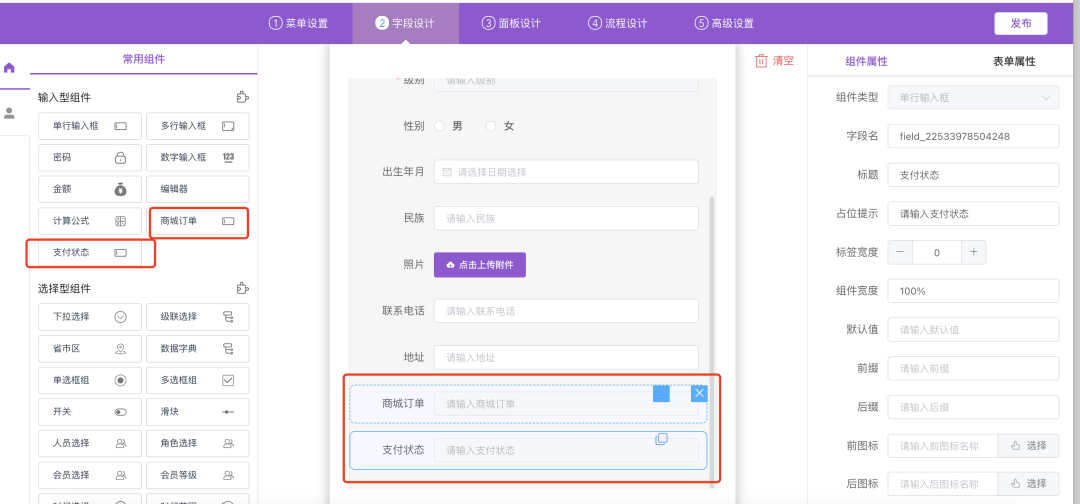Click the user icon in left sidebar

(x=10, y=113)
